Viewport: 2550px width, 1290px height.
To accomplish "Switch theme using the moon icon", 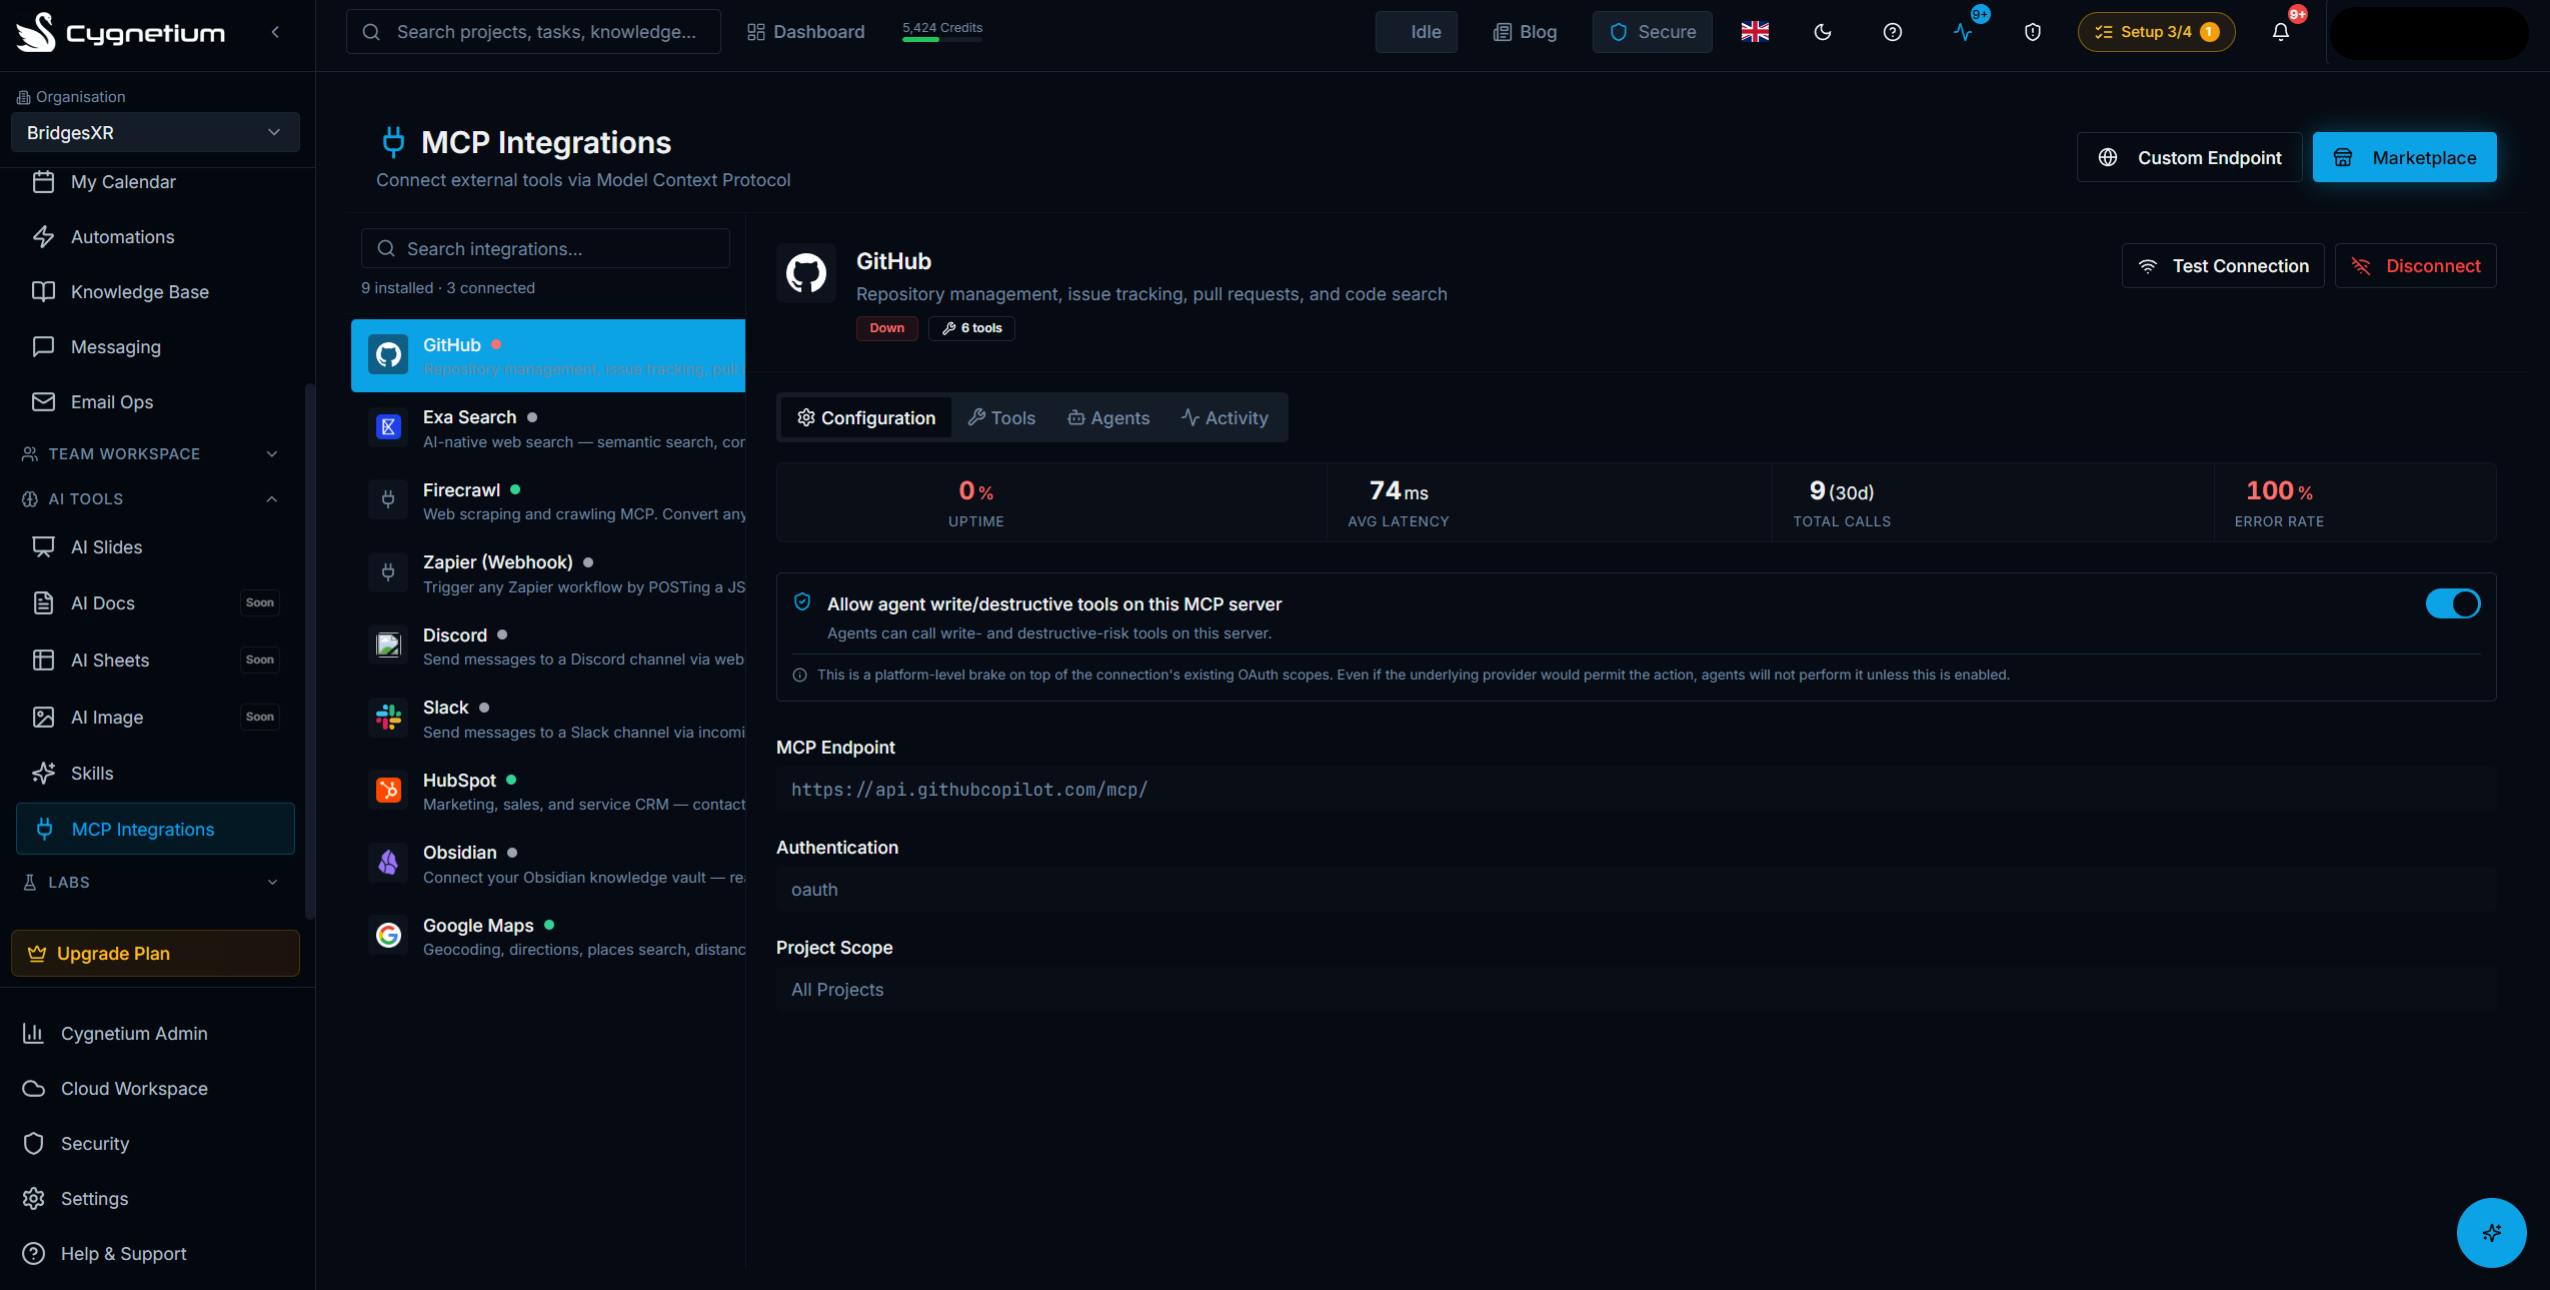I will pos(1823,32).
